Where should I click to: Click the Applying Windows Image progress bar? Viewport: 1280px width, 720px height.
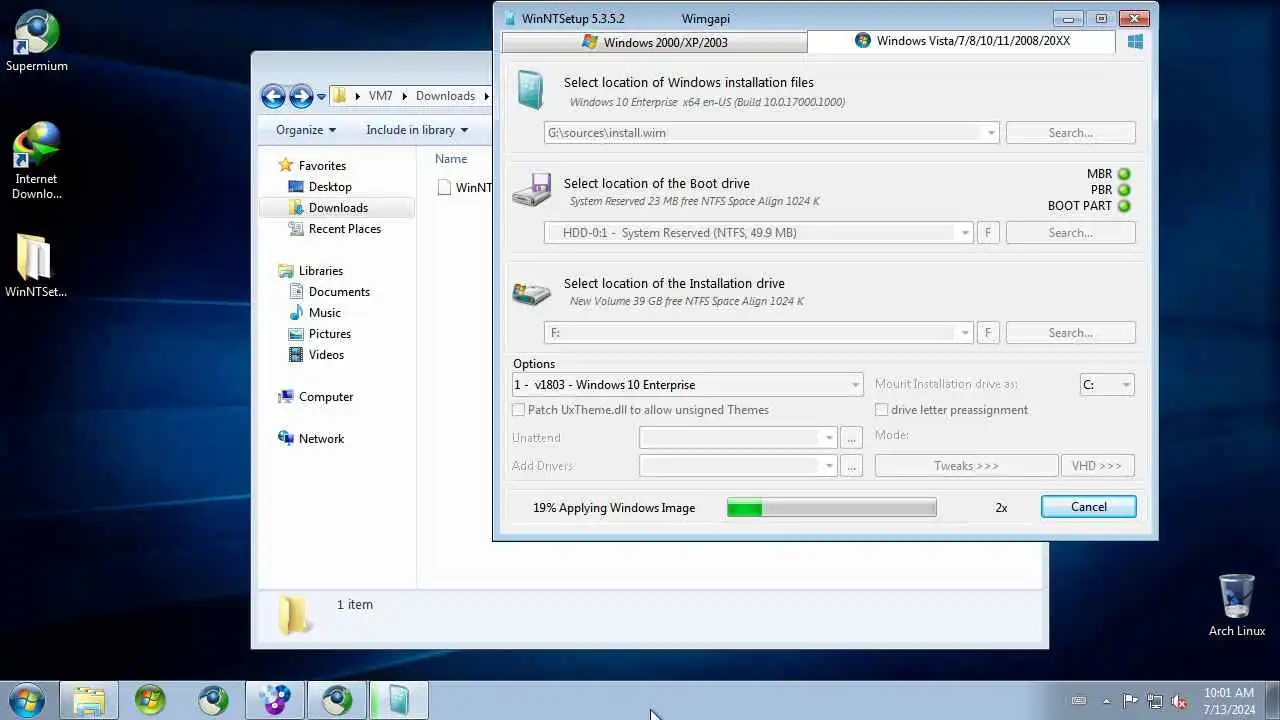[x=832, y=508]
